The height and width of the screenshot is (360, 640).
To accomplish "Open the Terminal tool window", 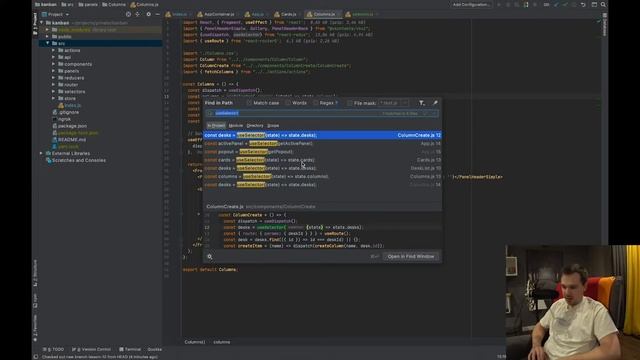I will tap(130, 349).
